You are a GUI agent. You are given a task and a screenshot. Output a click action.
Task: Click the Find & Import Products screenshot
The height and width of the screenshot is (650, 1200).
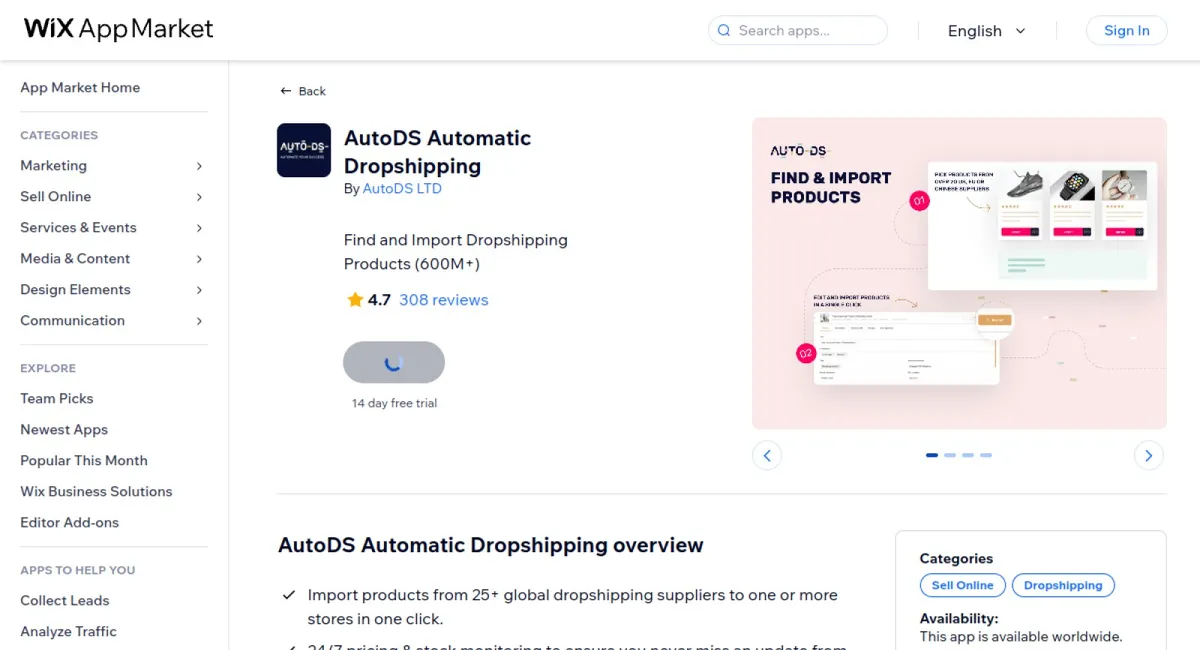pyautogui.click(x=959, y=273)
